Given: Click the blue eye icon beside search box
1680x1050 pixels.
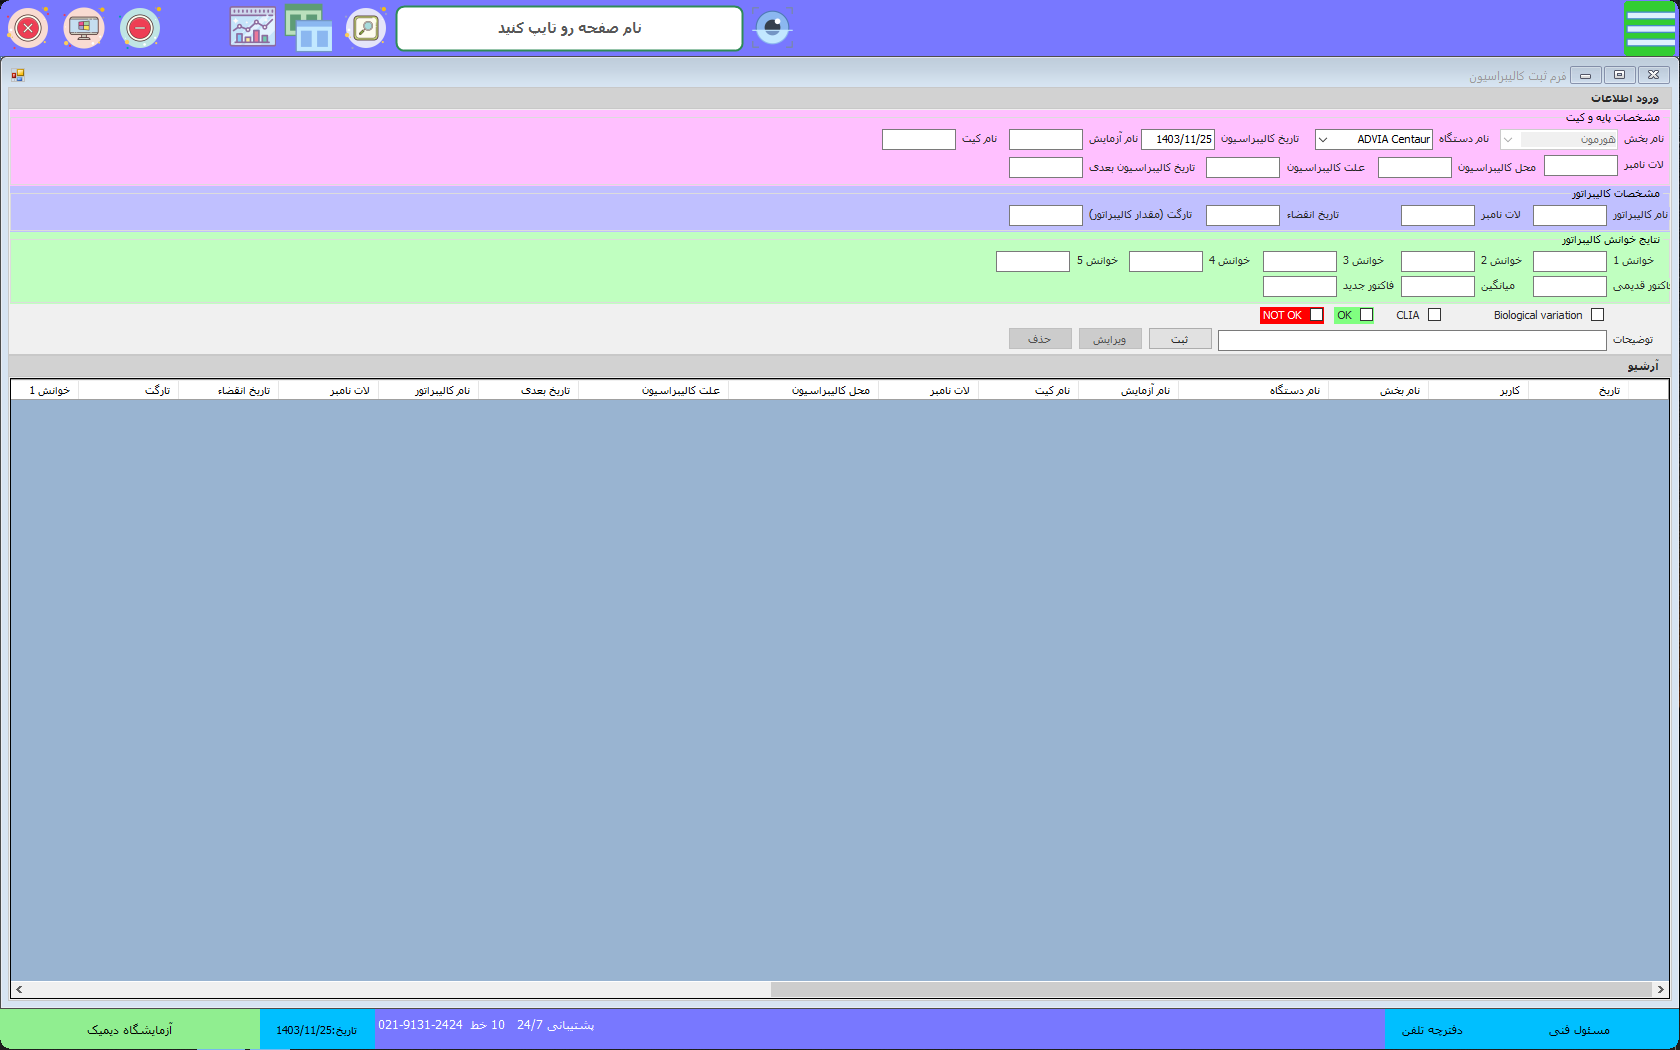Looking at the screenshot, I should [x=772, y=27].
